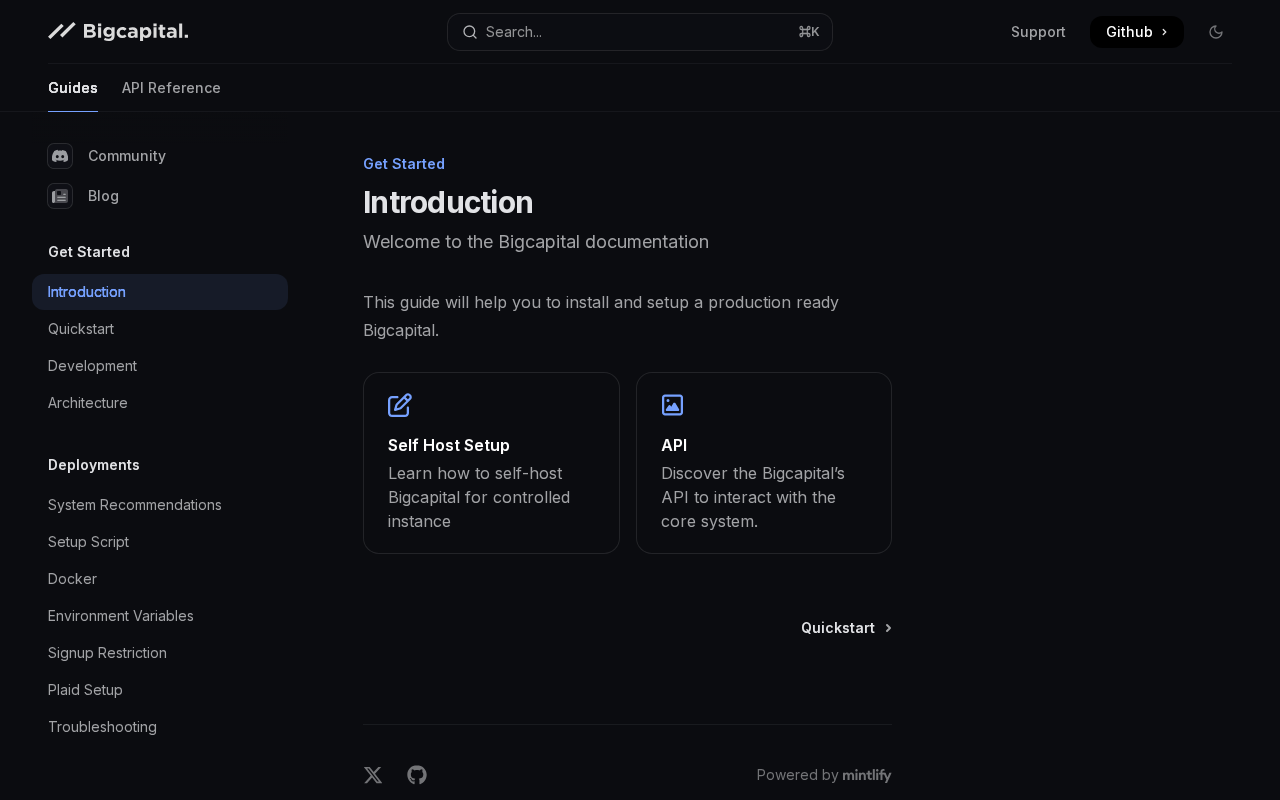The width and height of the screenshot is (1280, 800).
Task: Select the Guides tab
Action: point(73,88)
